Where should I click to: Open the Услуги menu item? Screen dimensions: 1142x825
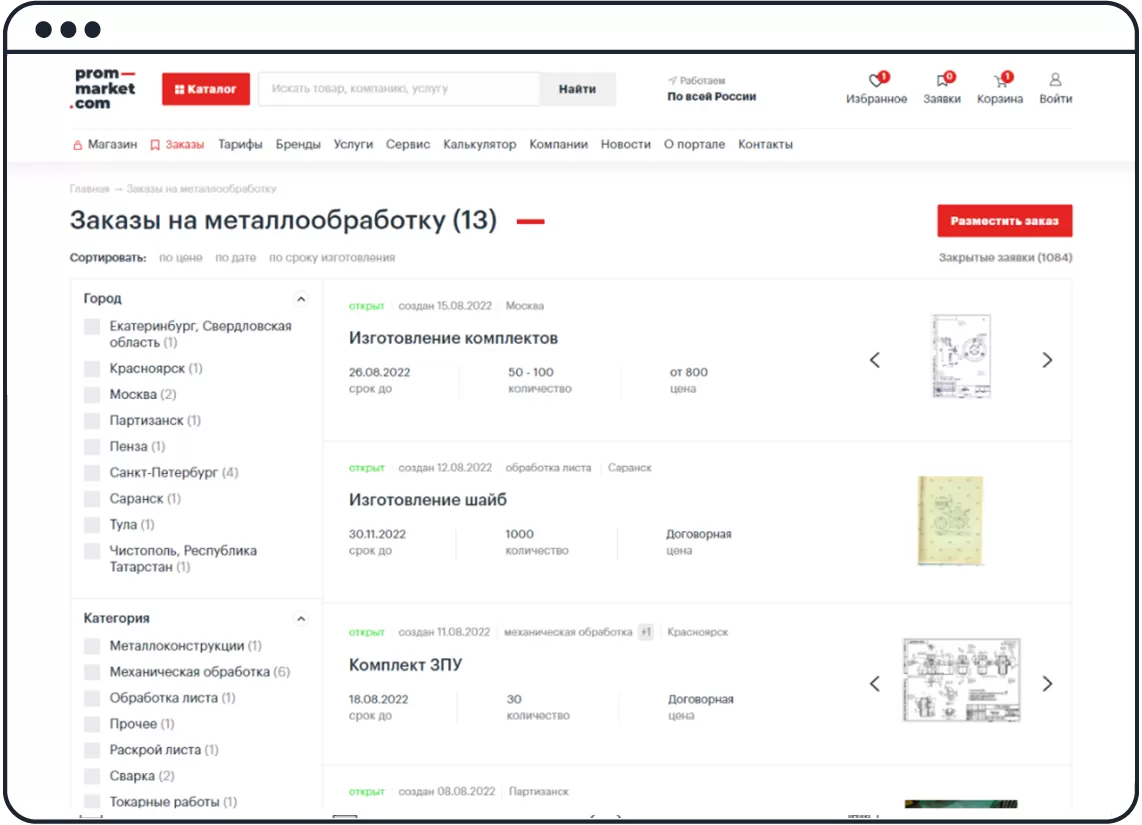pos(353,144)
